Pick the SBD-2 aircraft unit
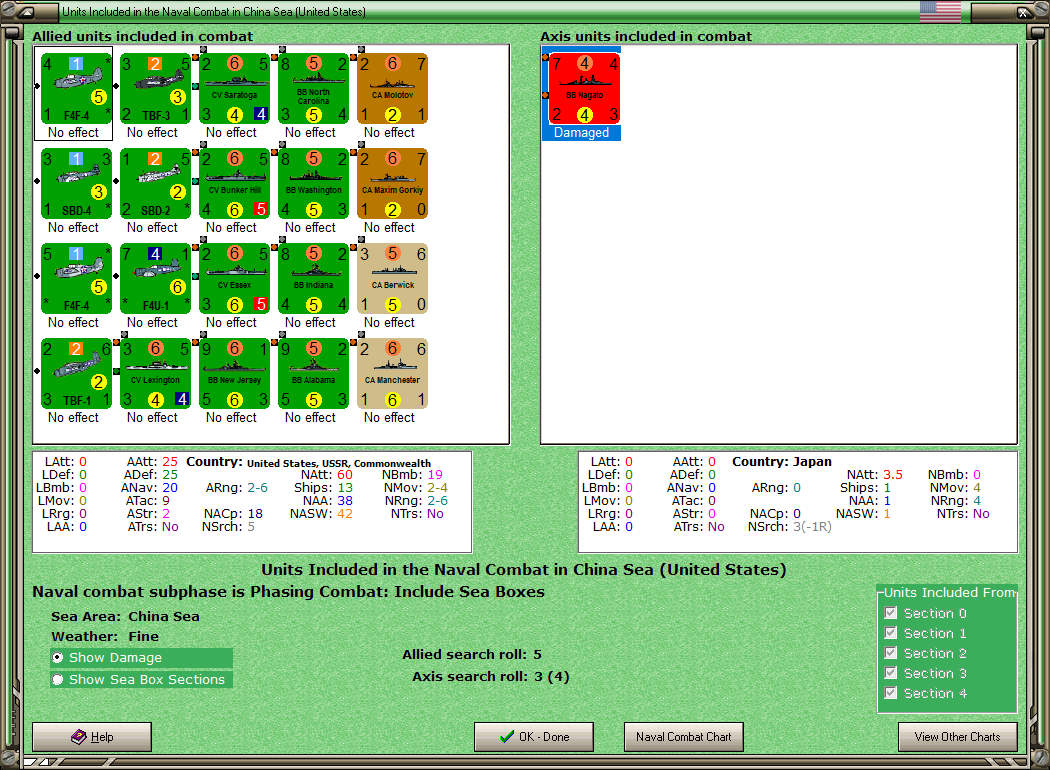1050x770 pixels. coord(155,183)
